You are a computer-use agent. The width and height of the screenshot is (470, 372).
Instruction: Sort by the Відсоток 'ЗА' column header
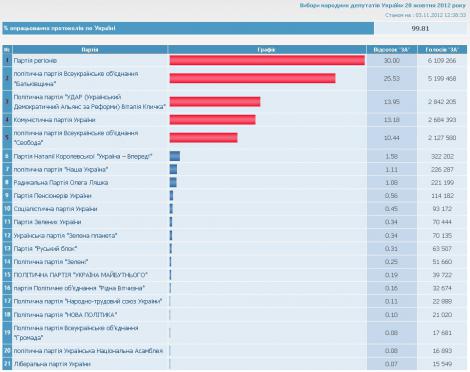tap(392, 50)
